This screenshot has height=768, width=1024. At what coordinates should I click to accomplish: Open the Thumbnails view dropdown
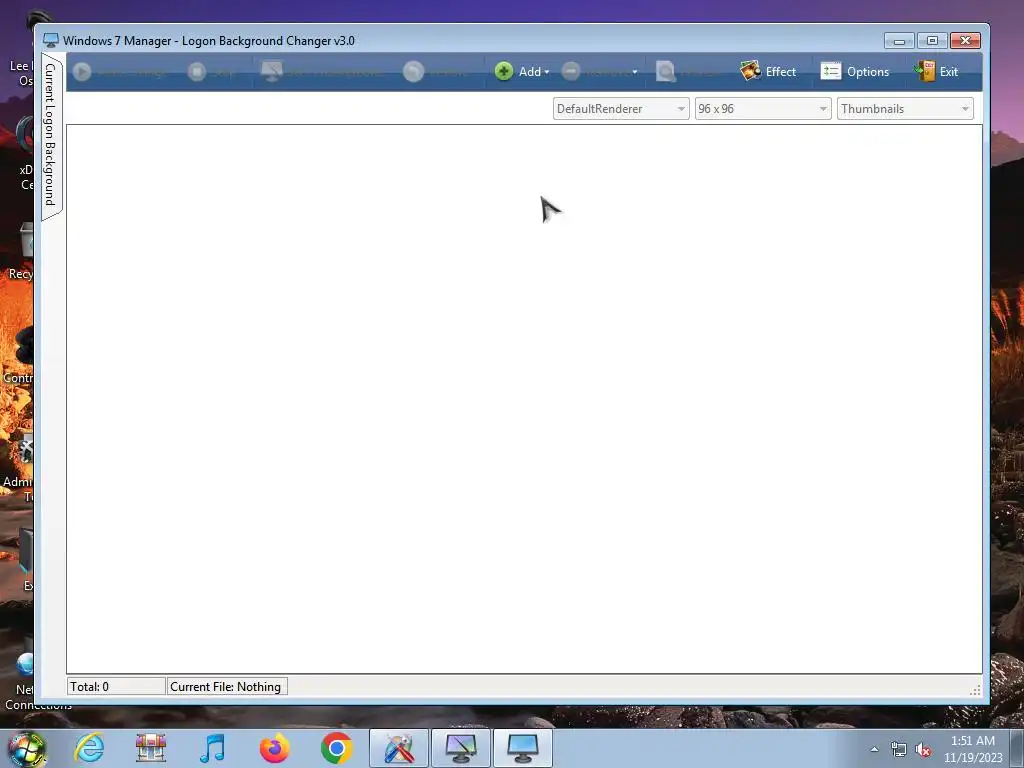click(x=905, y=109)
